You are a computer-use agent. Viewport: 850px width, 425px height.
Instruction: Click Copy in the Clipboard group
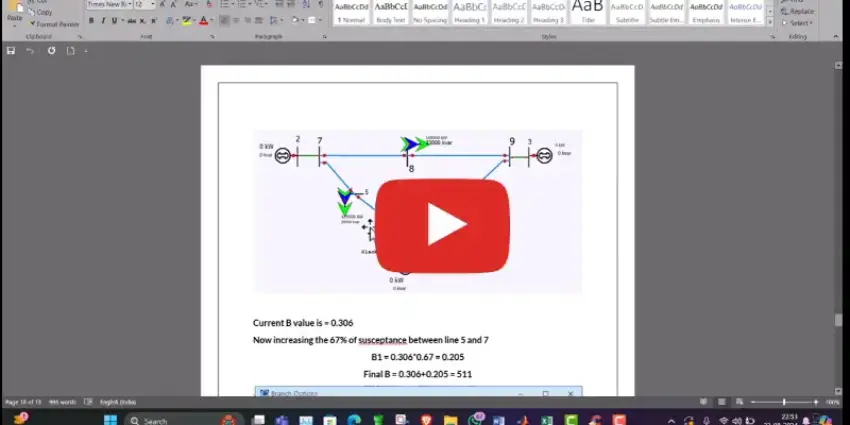coord(41,12)
